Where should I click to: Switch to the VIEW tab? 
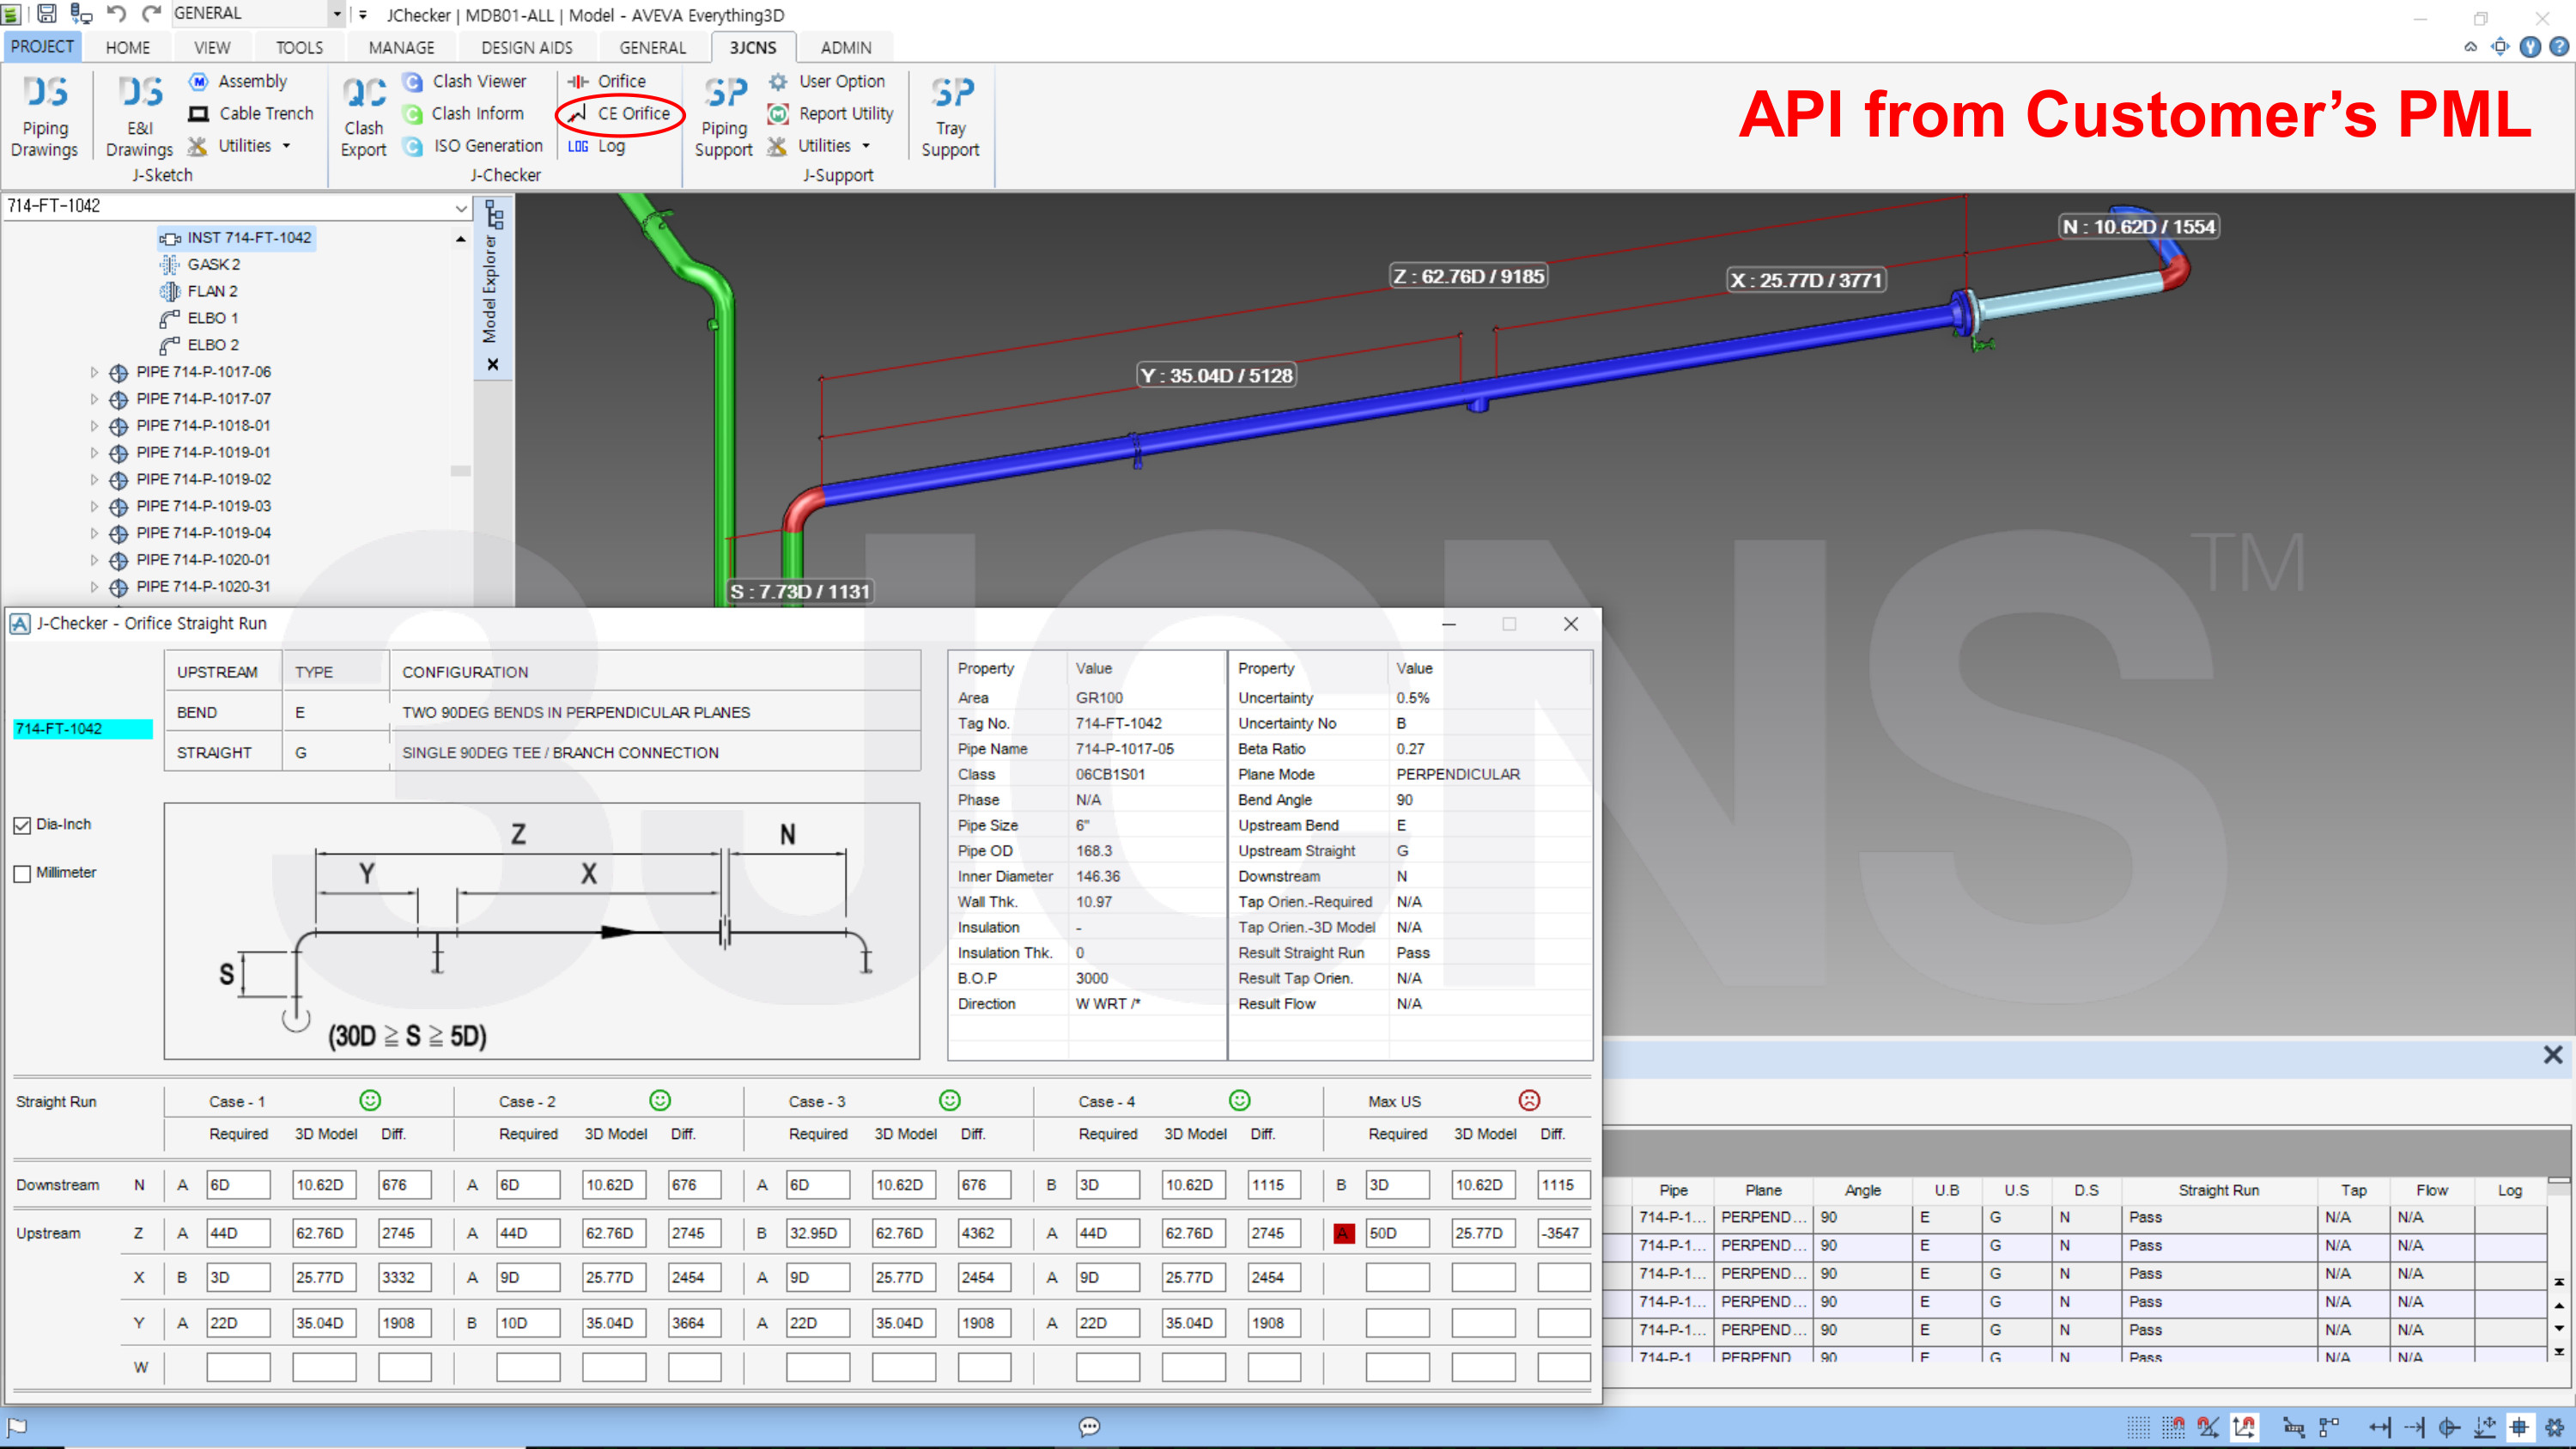[x=212, y=47]
